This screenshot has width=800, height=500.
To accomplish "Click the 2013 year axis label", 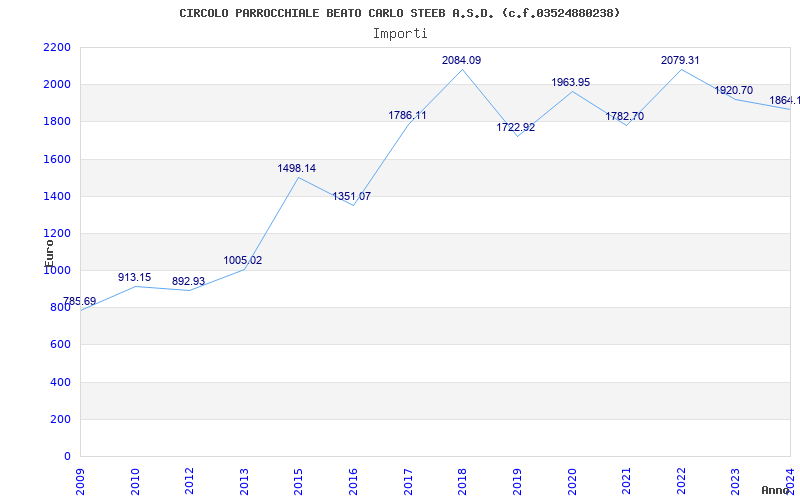I will 244,481.
